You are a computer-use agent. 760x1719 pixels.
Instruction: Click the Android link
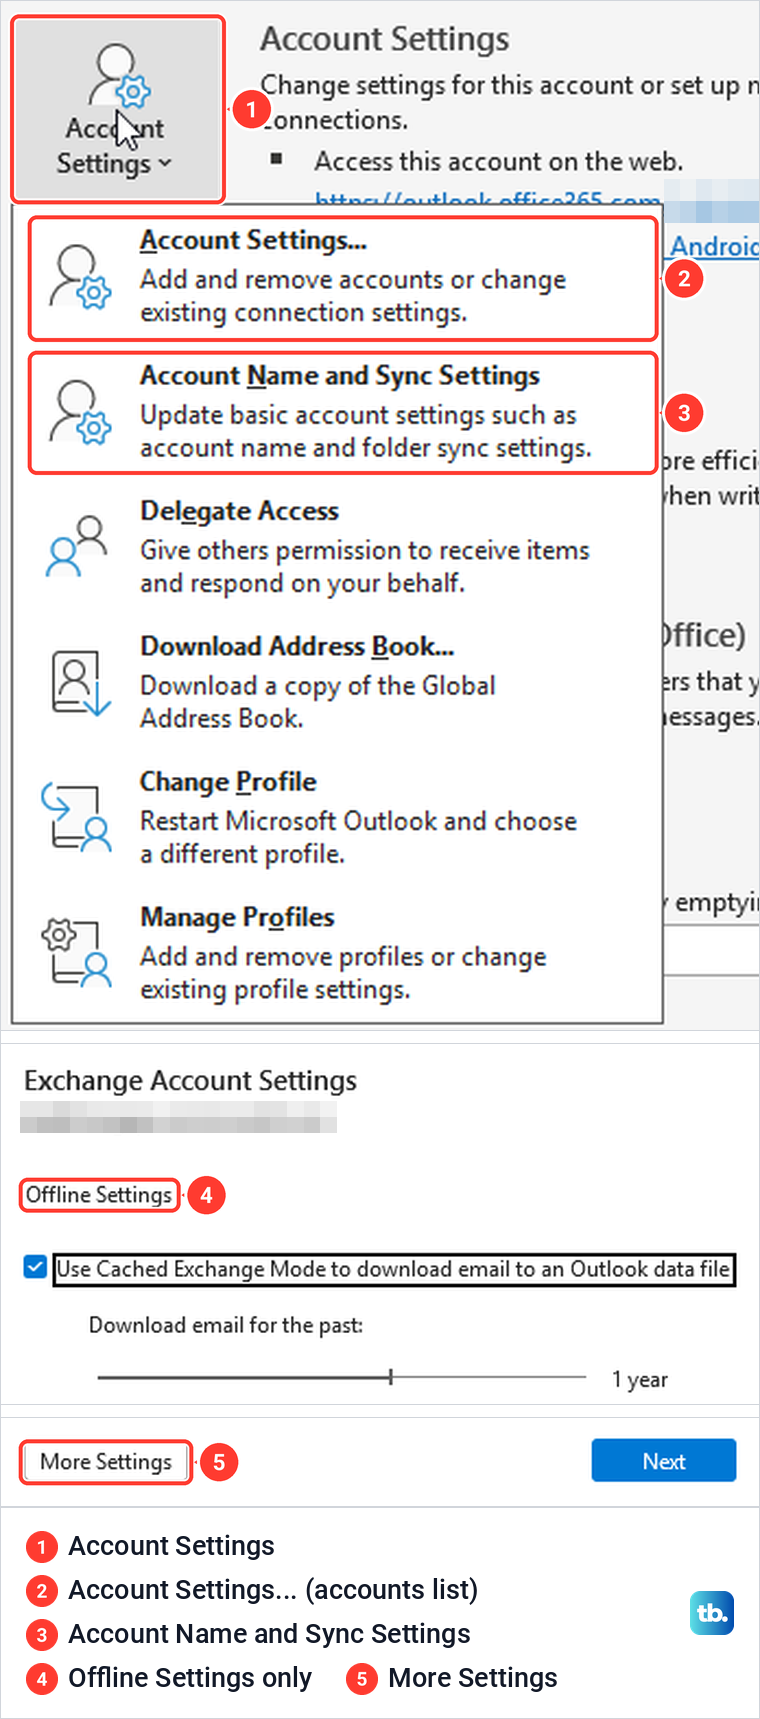[715, 246]
